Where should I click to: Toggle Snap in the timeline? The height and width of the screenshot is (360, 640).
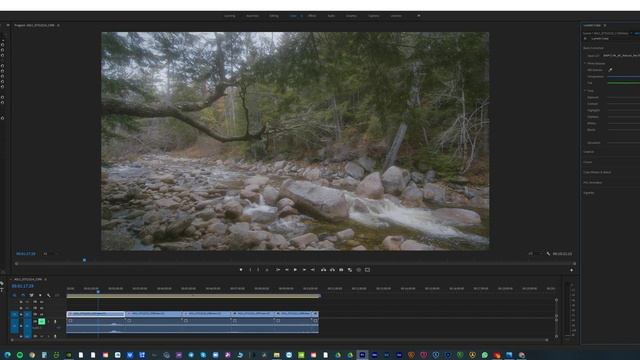[x=23, y=295]
